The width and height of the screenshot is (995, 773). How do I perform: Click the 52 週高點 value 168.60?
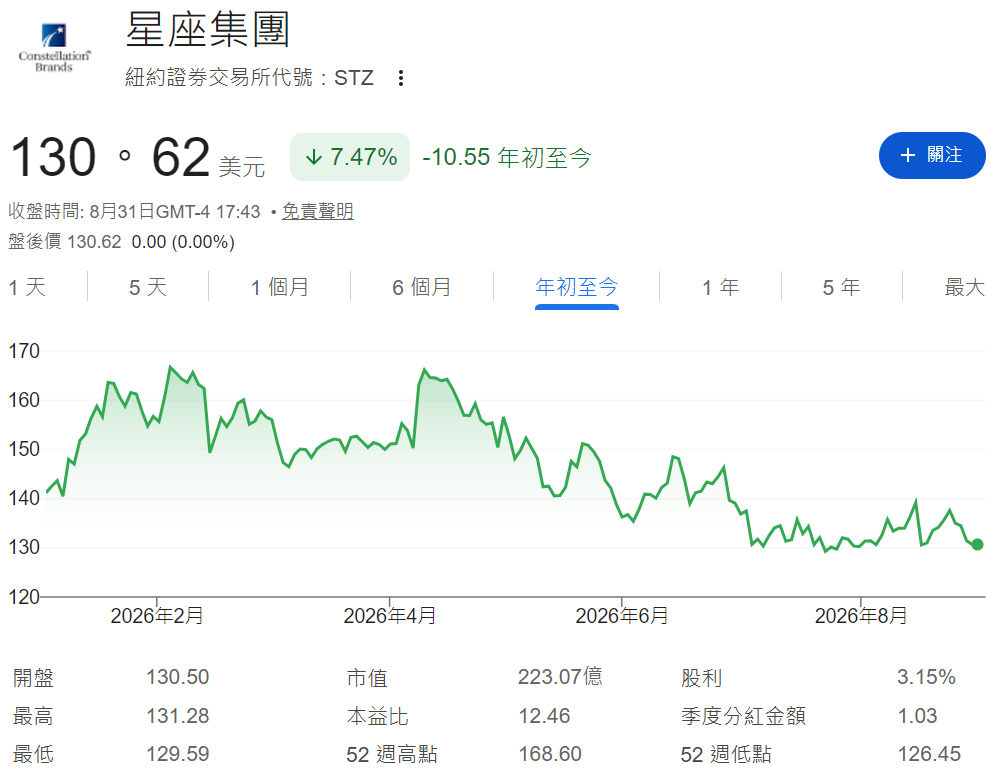[x=550, y=754]
